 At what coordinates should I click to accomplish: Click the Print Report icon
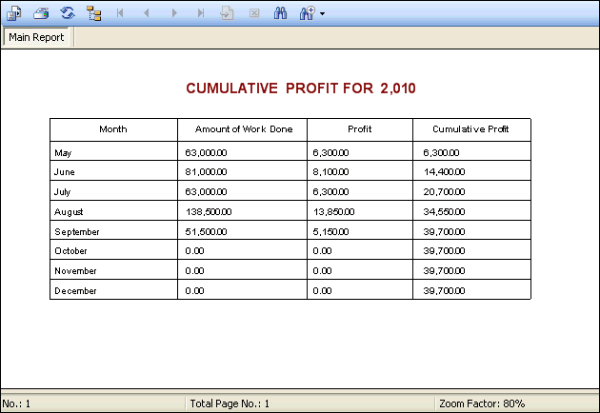click(x=41, y=13)
